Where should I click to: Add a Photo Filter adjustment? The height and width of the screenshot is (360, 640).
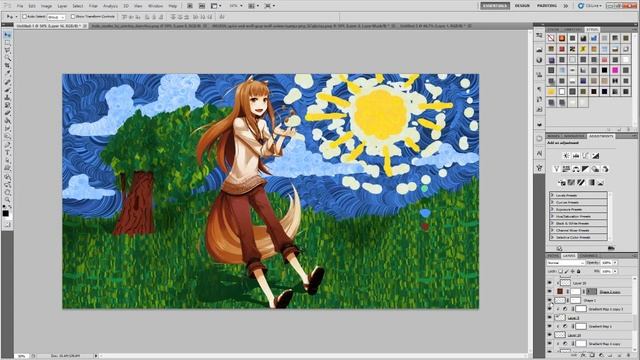coord(596,169)
